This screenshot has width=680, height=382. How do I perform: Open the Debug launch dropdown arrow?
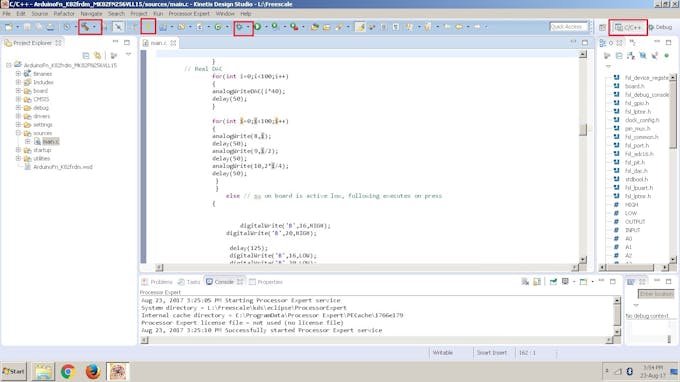coord(248,27)
